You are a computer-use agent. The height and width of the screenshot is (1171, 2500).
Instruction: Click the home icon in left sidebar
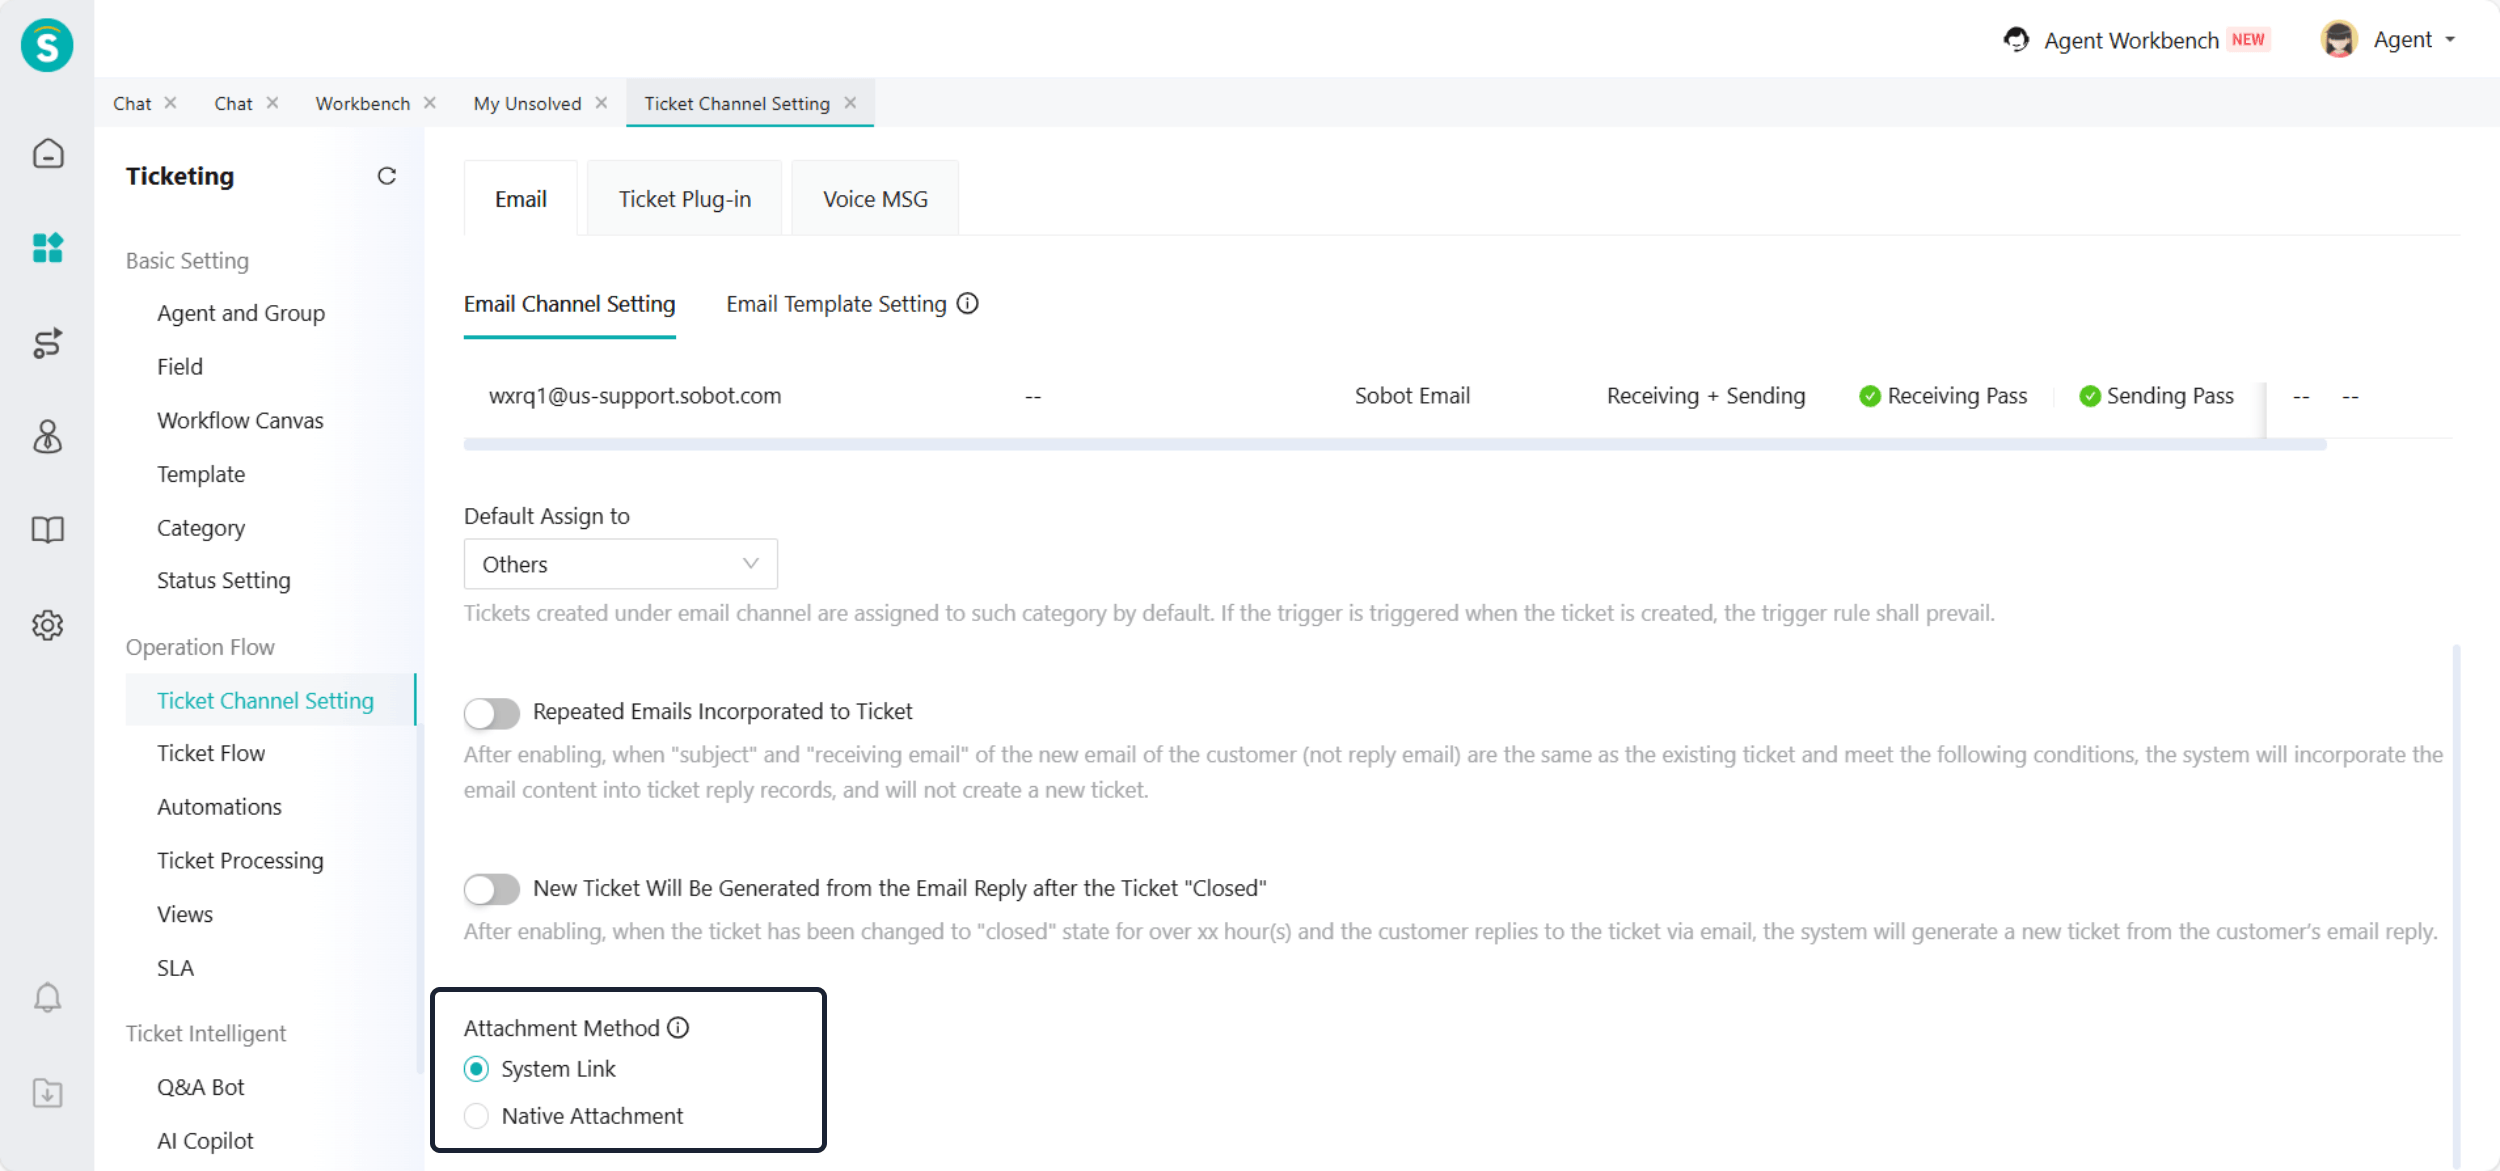click(x=47, y=154)
